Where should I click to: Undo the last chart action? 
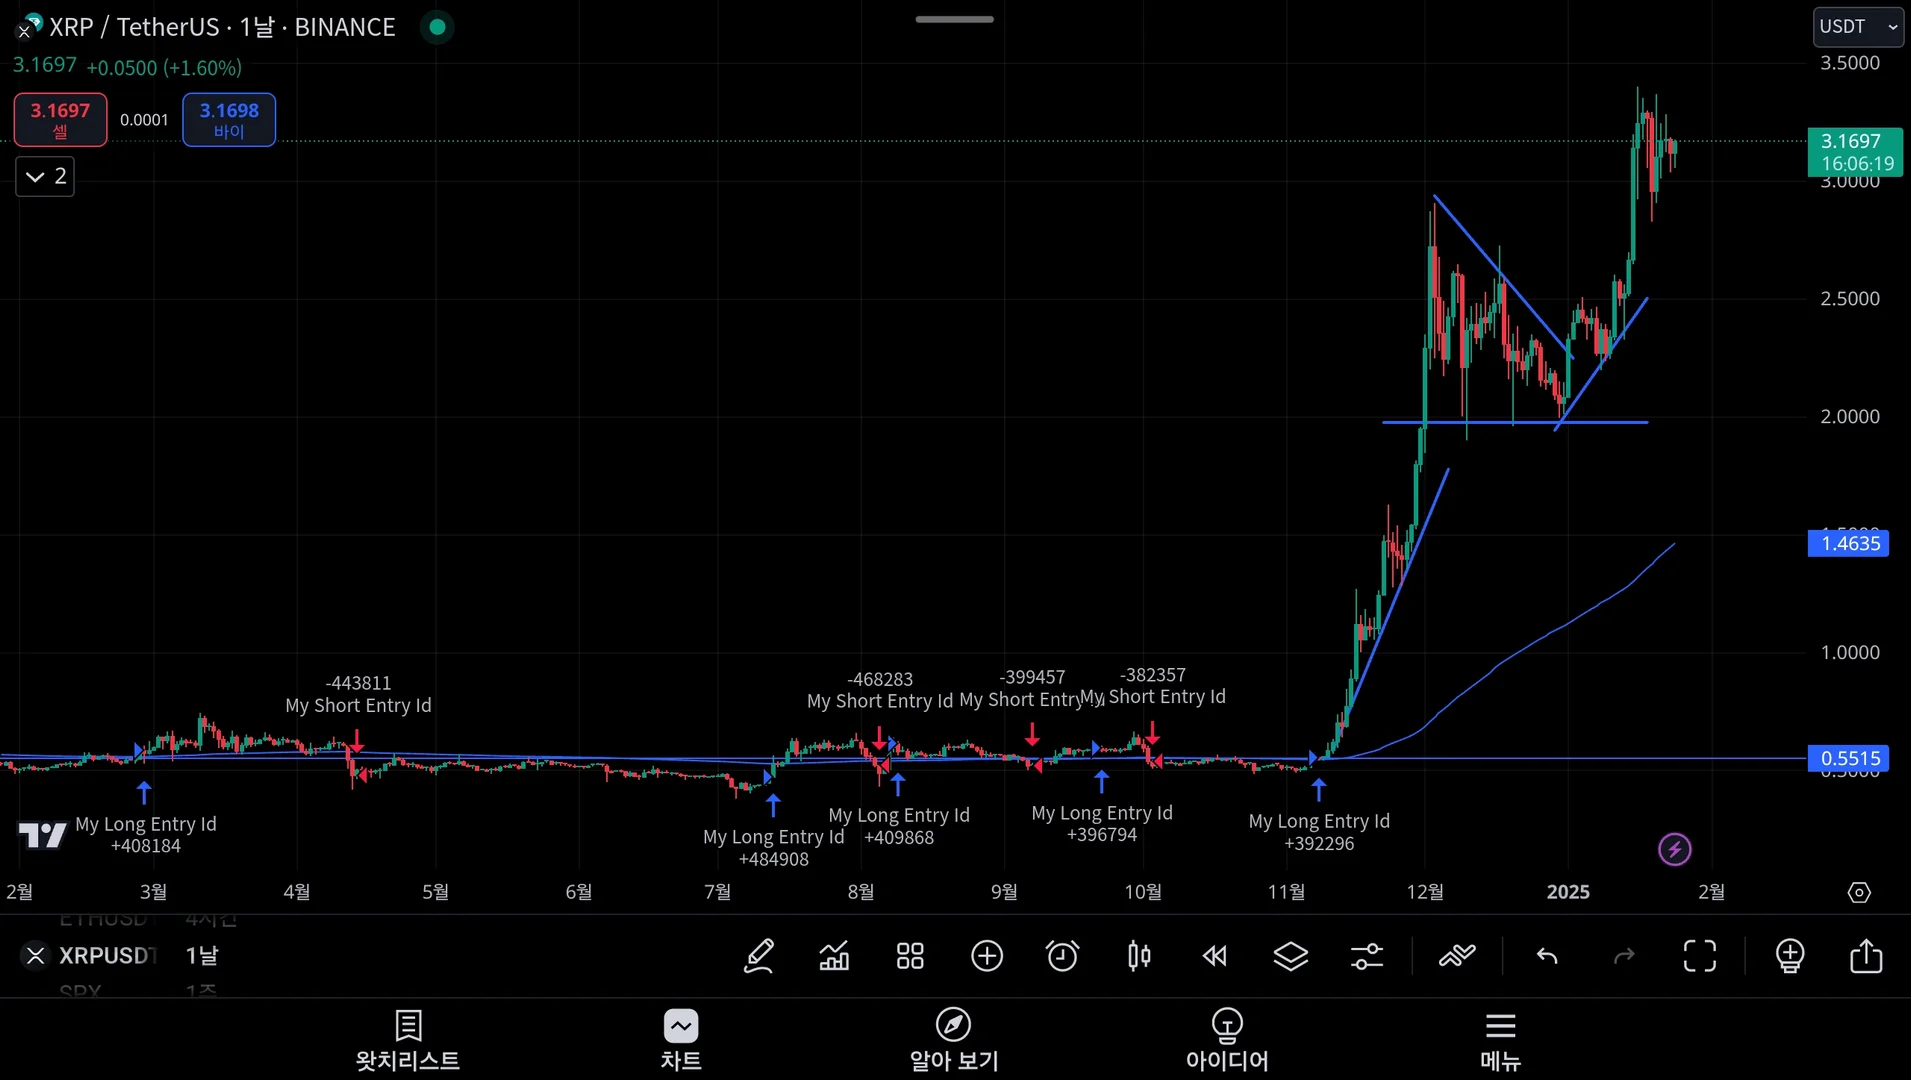coord(1547,956)
